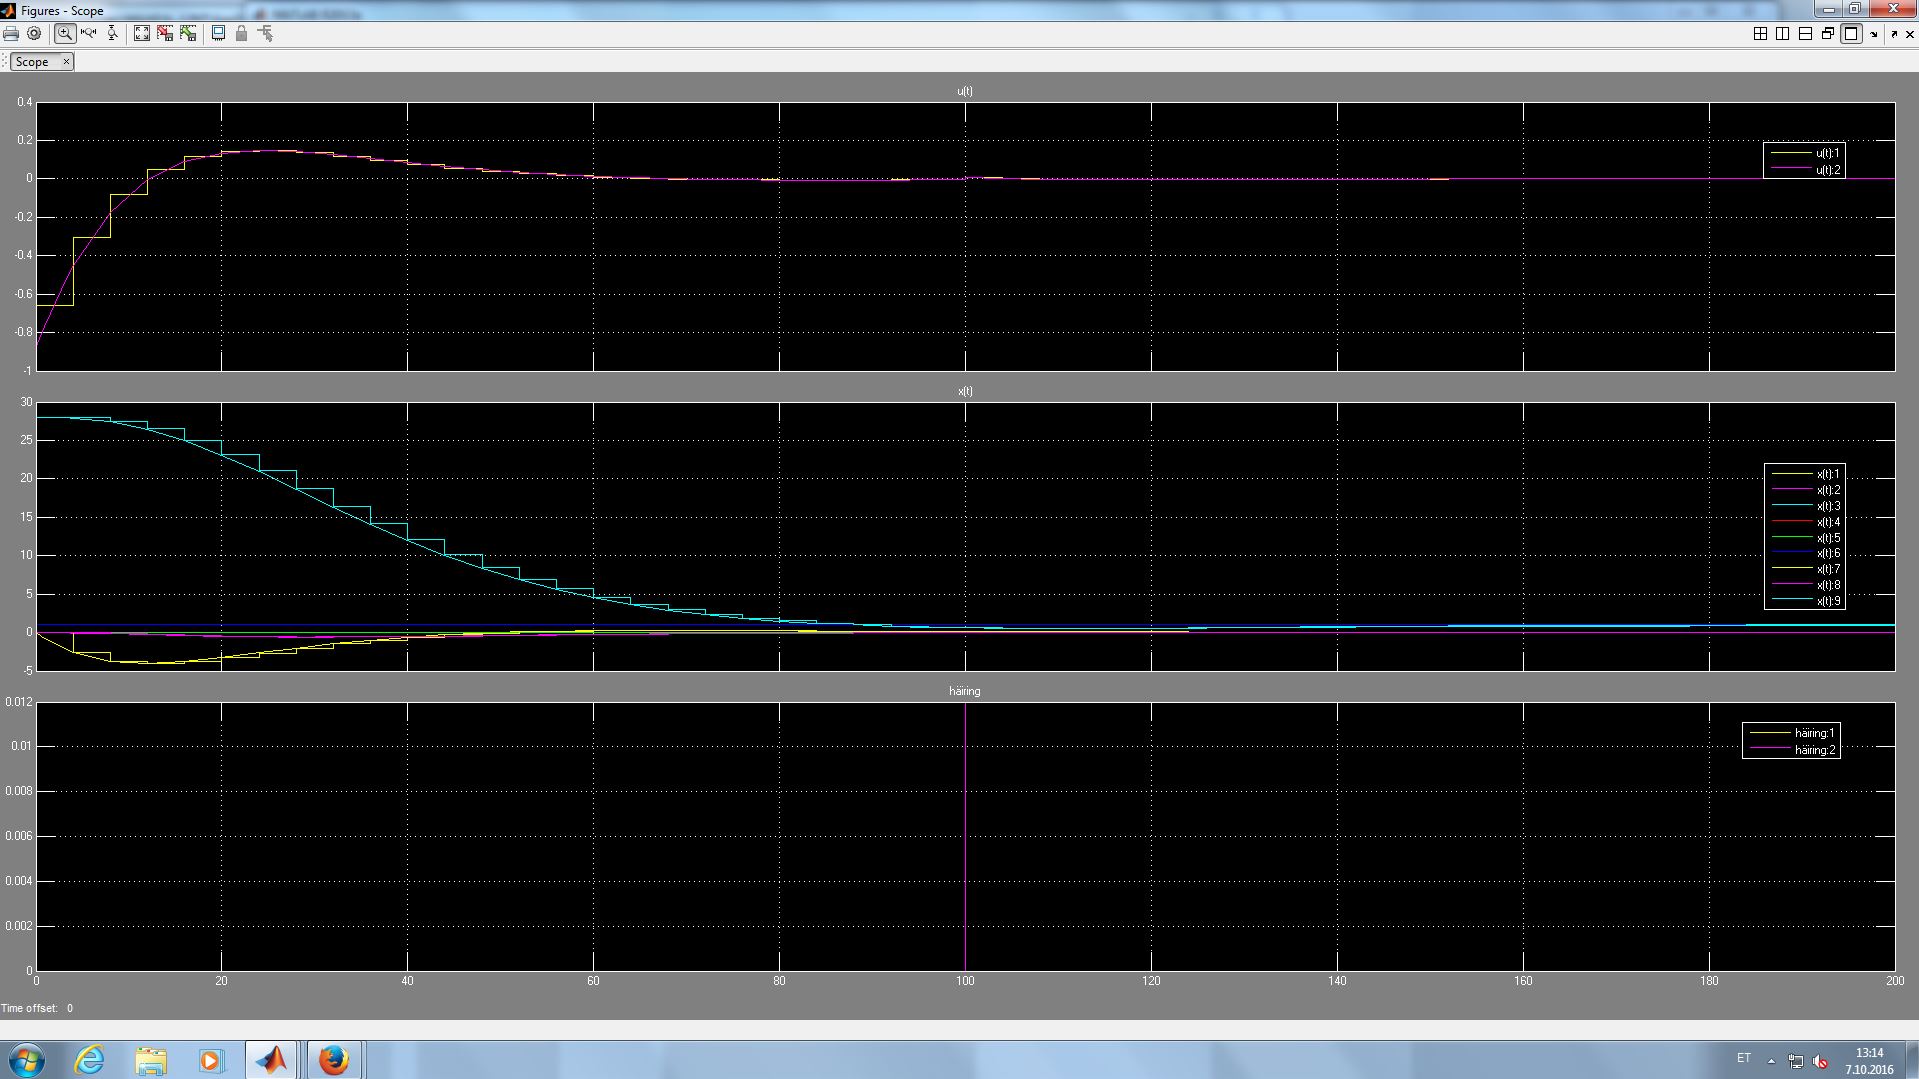Screen dimensions: 1919x1079
Task: Click Save current axes settings icon
Action: click(165, 34)
